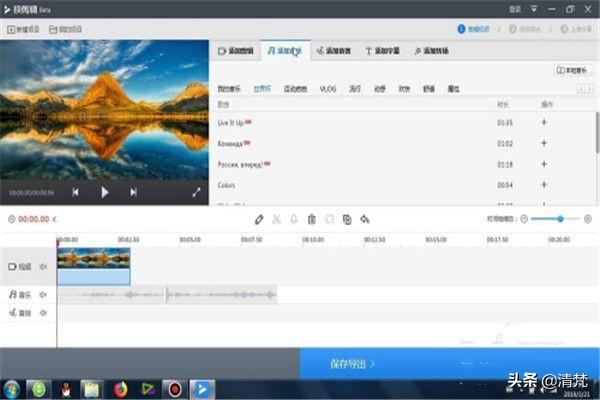The height and width of the screenshot is (400, 600).
Task: Click the copy clip icon
Action: [x=347, y=219]
